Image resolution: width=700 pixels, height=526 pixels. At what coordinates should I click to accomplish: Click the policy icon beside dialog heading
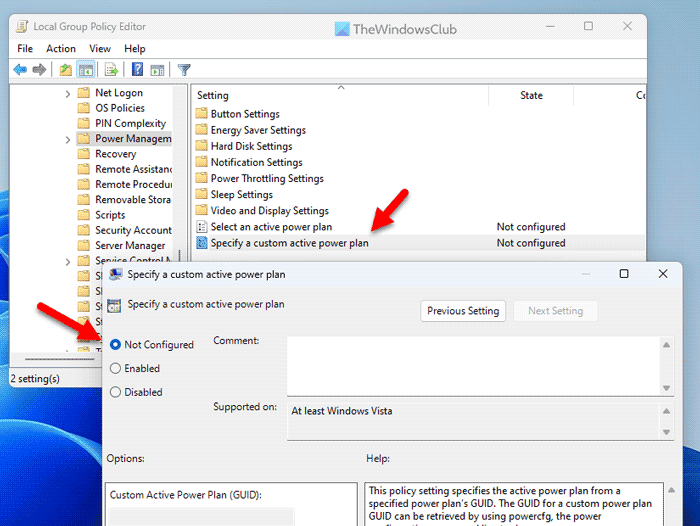point(114,305)
